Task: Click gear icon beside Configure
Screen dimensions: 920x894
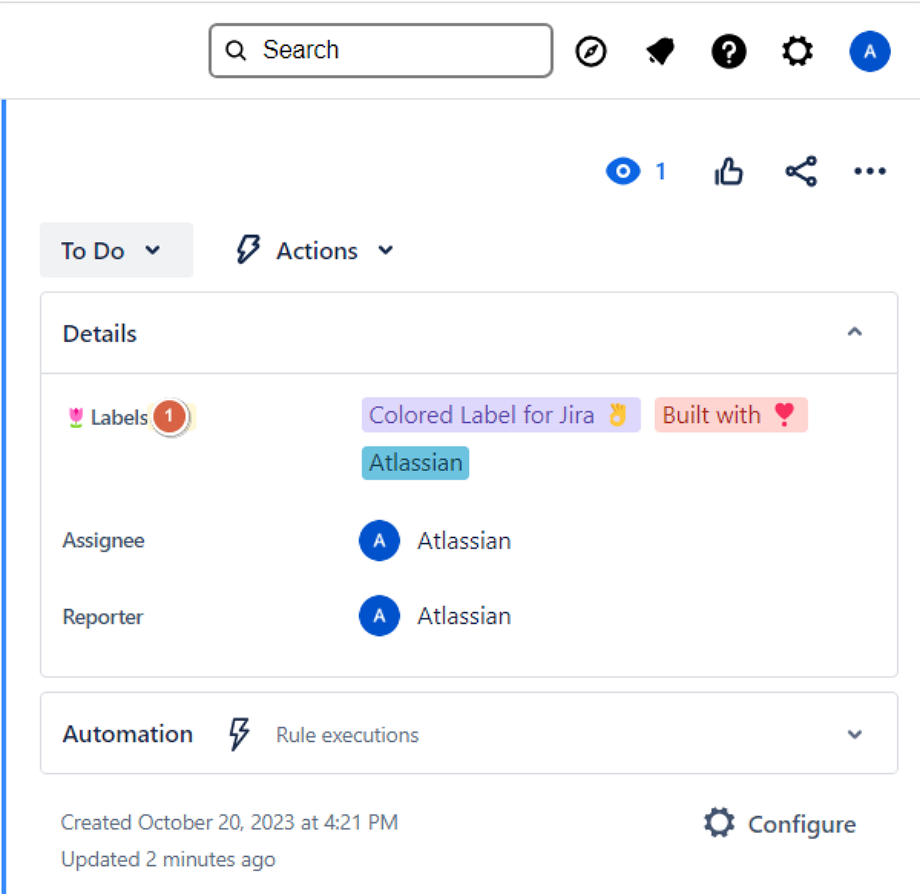Action: click(719, 822)
